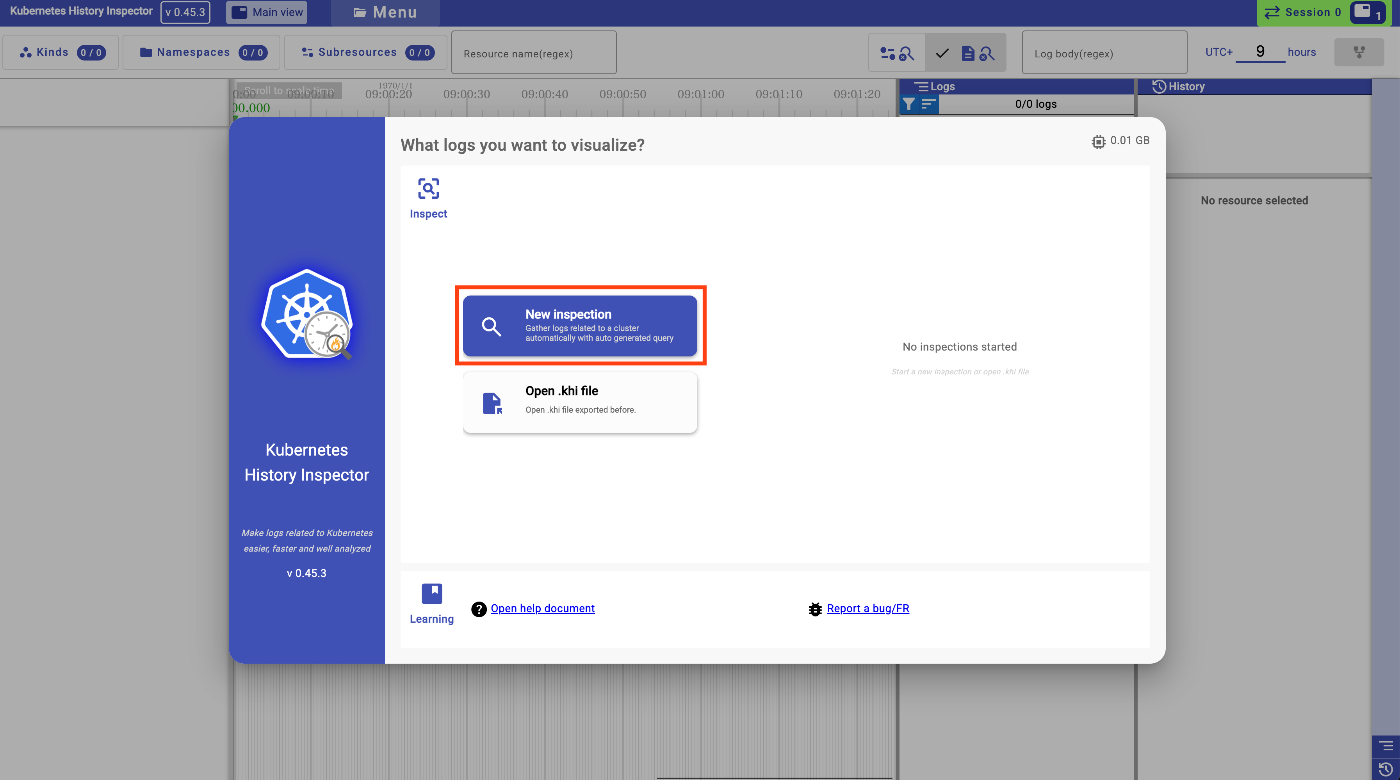Viewport: 1400px width, 780px height.
Task: Select the Learning bookmark icon
Action: 431,594
